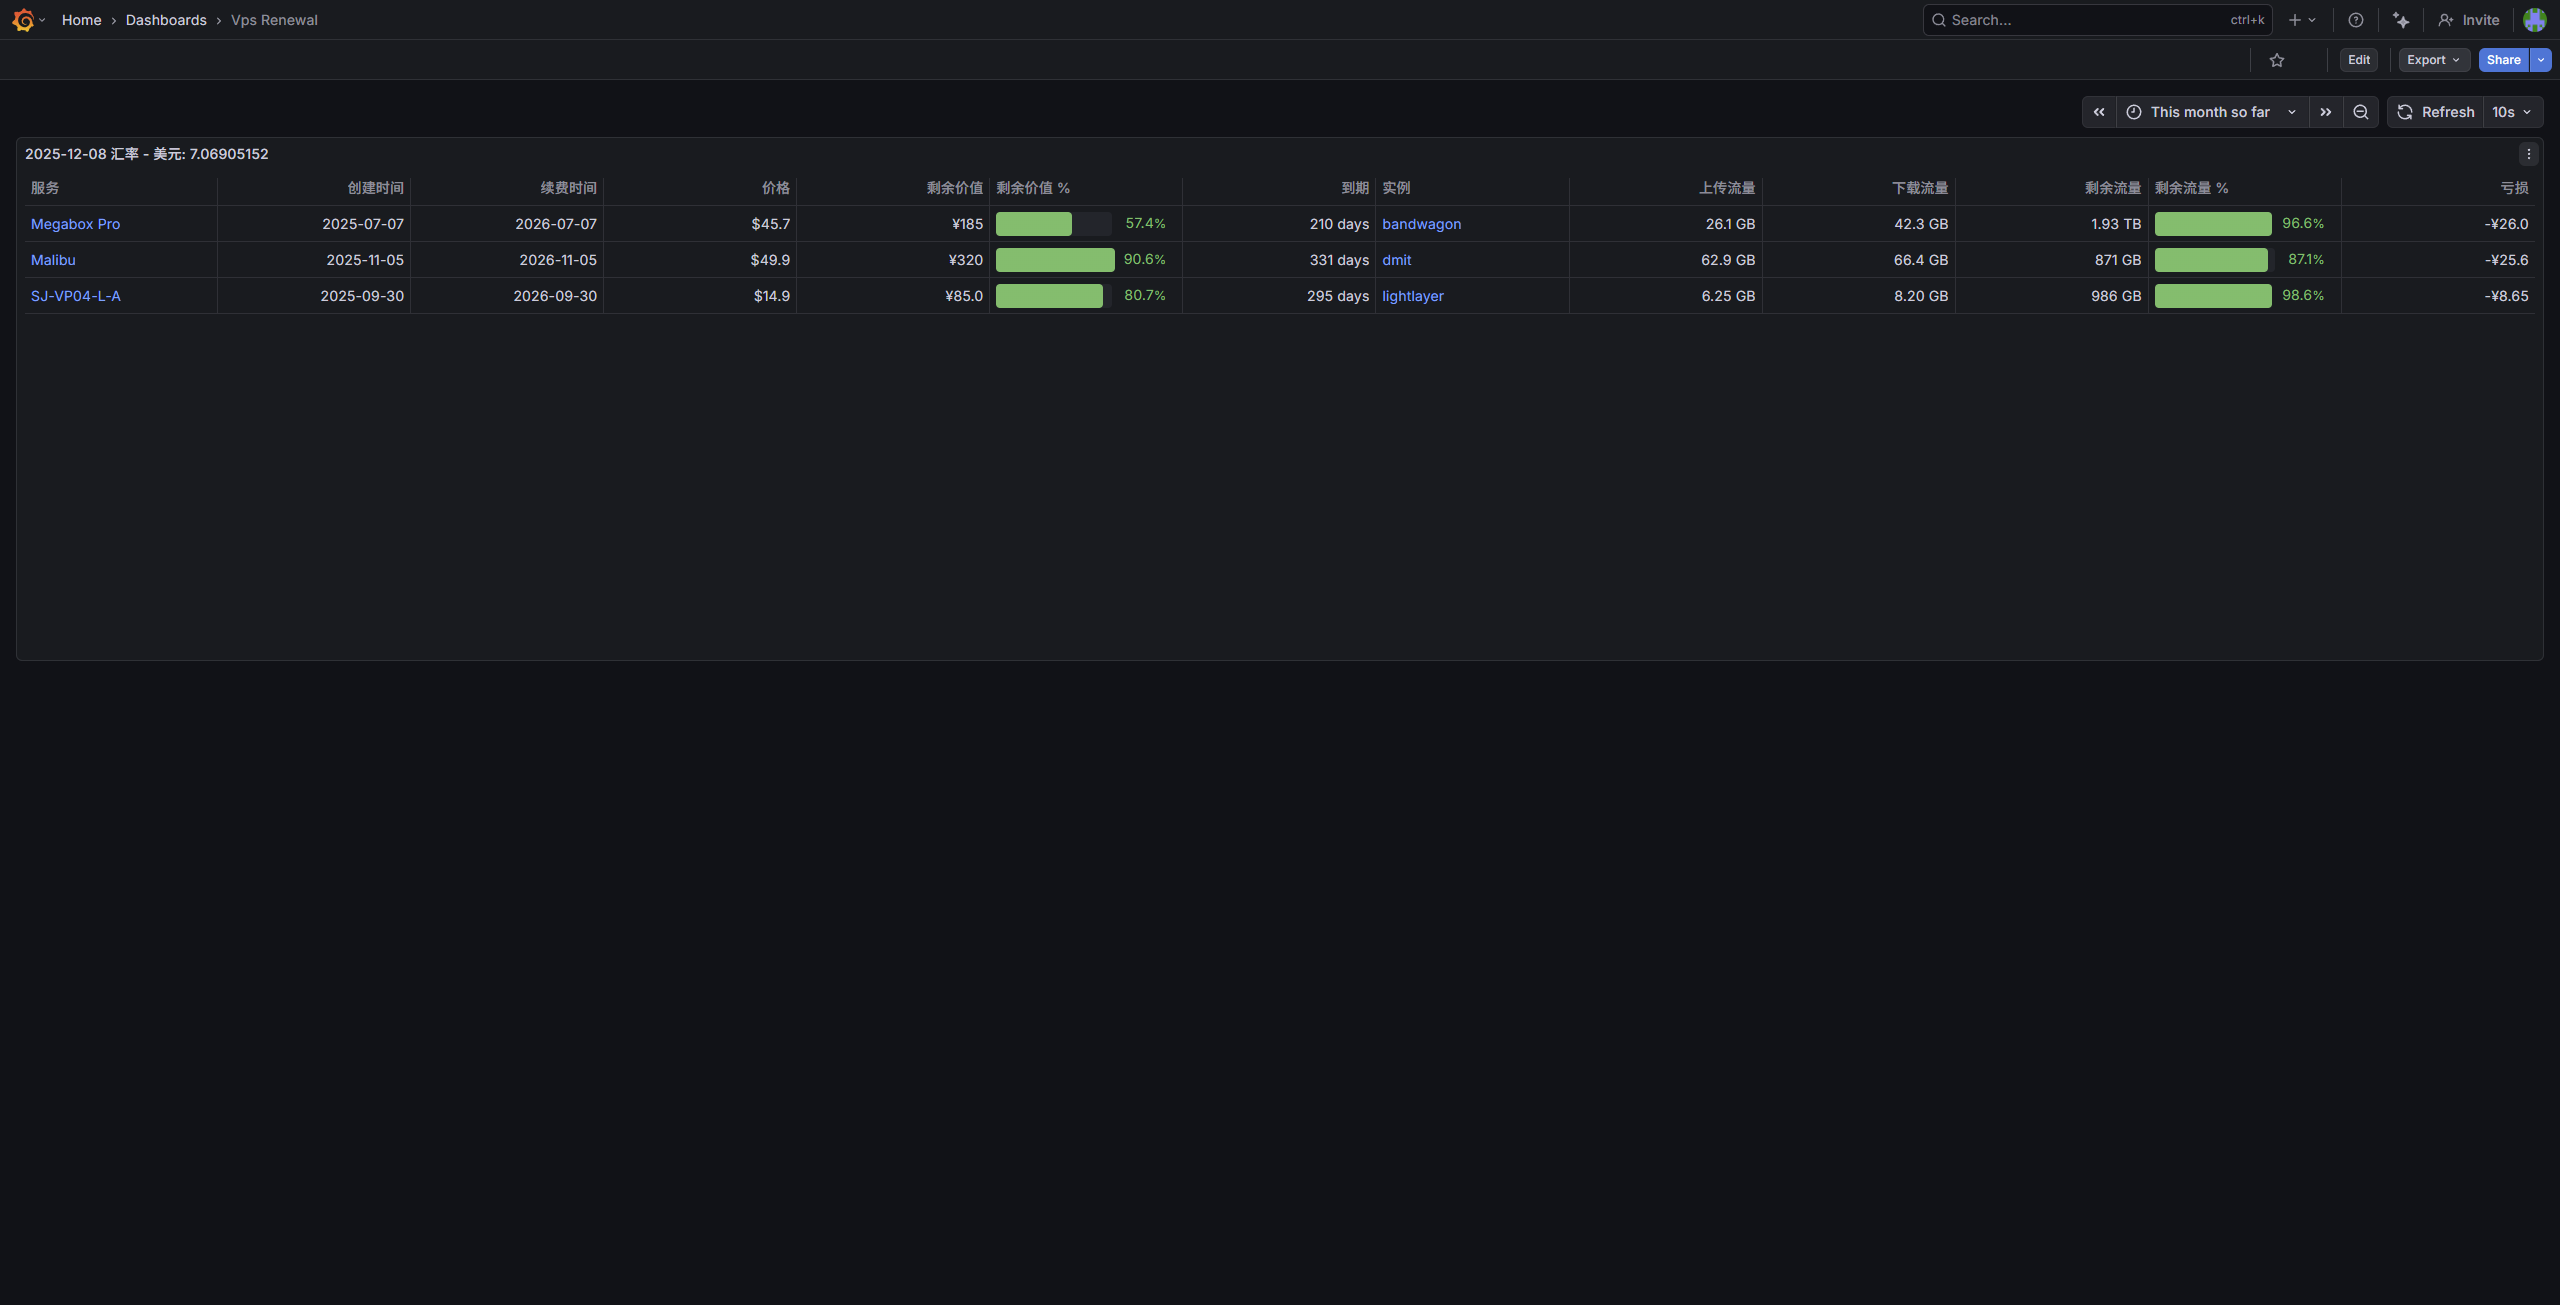2560x1305 pixels.
Task: Sort by the 剩余价值 column header
Action: (x=954, y=188)
